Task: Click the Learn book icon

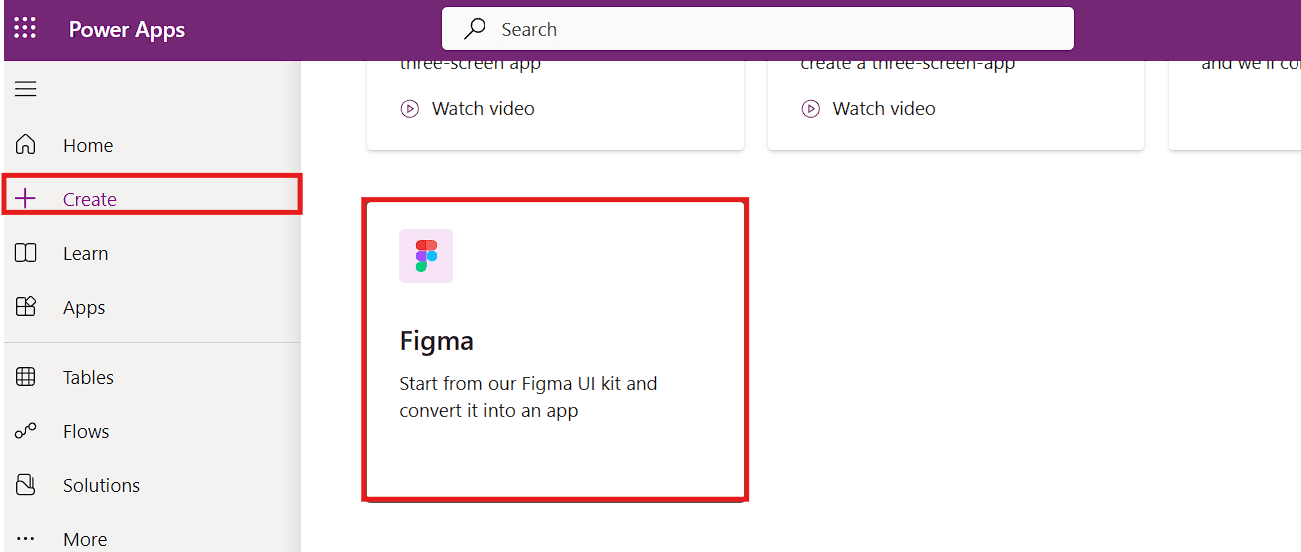Action: click(26, 253)
